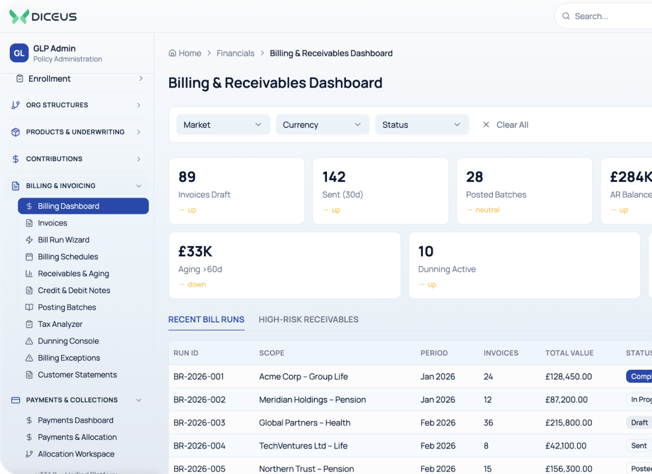Click the Invoices file icon
This screenshot has width=652, height=474.
click(29, 223)
